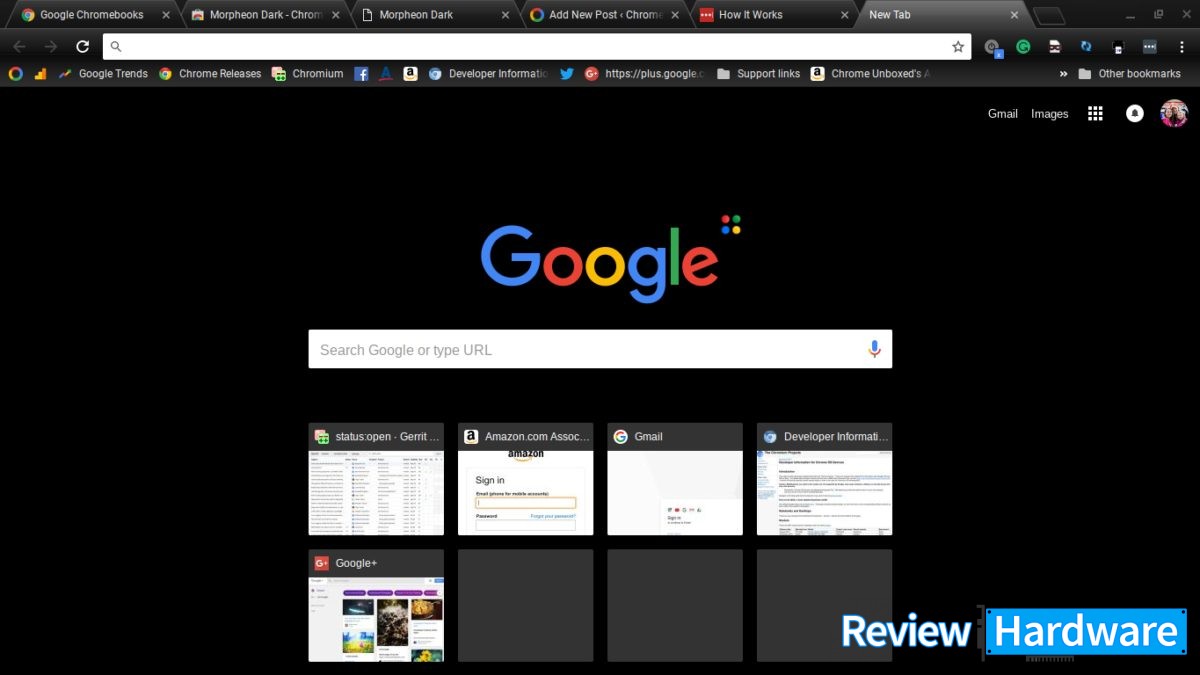
Task: Open the Google+ most-visited thumbnail
Action: click(376, 605)
